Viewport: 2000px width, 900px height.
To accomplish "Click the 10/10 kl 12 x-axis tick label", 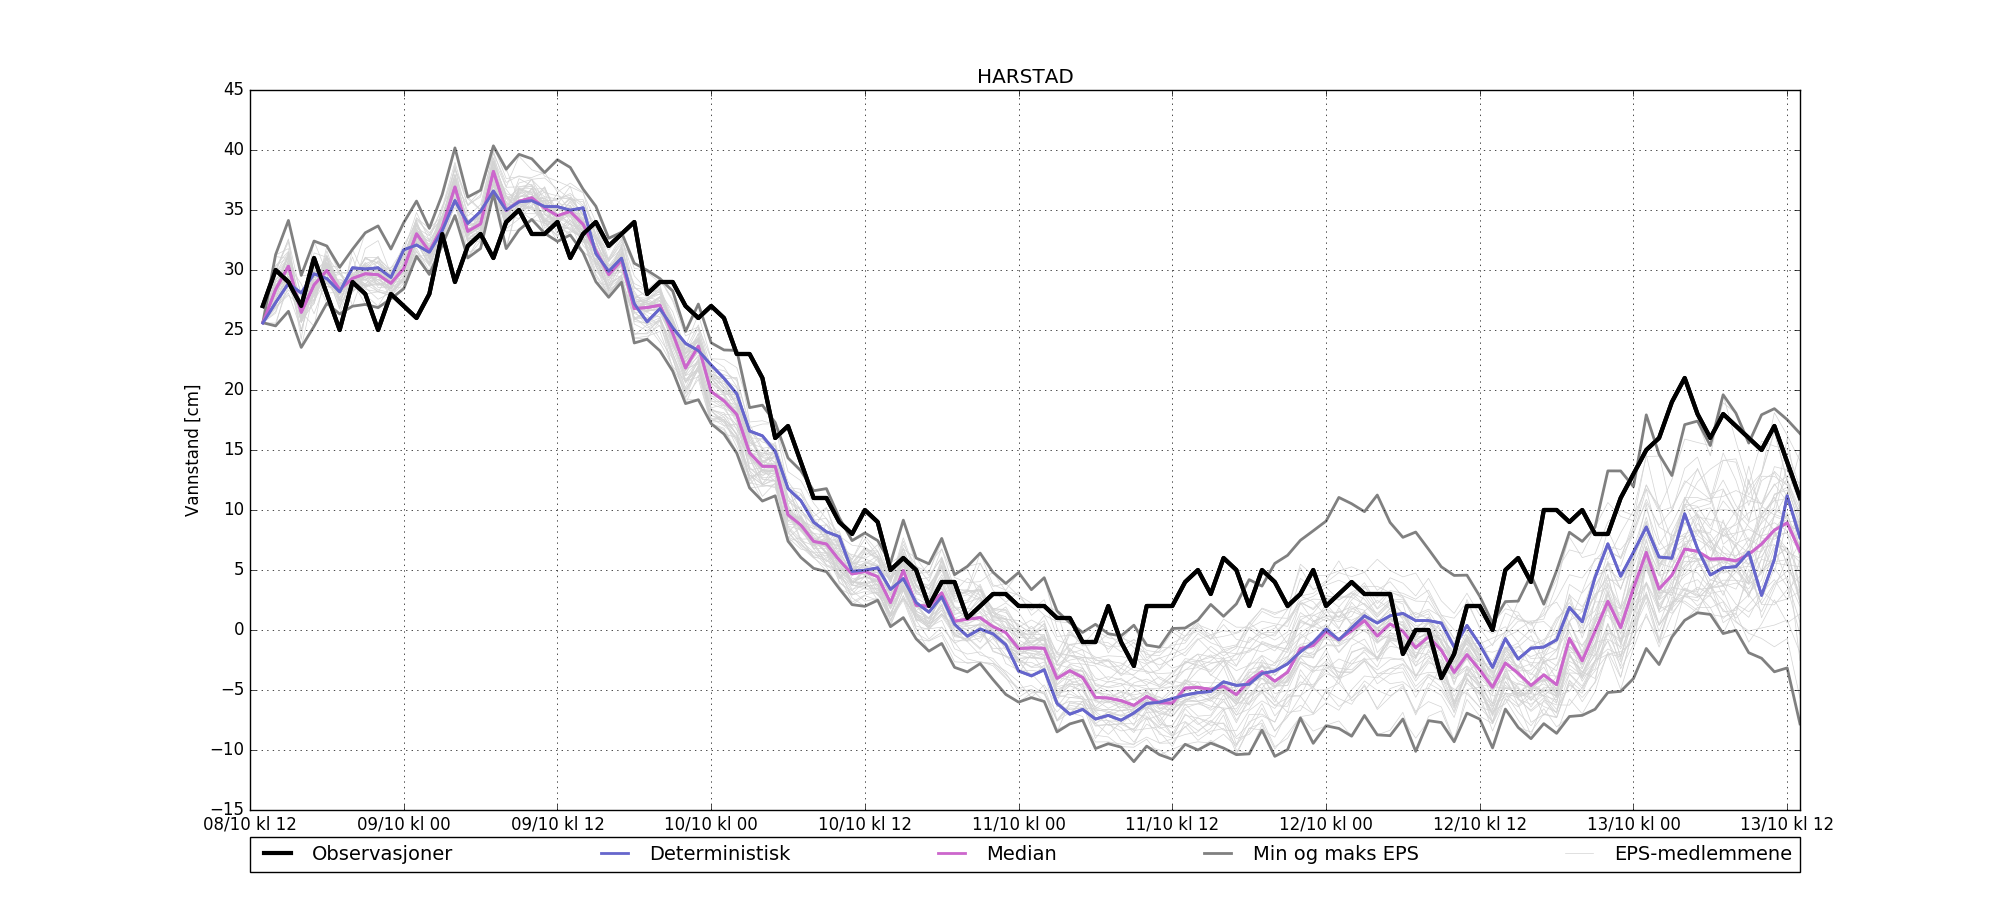I will click(865, 825).
